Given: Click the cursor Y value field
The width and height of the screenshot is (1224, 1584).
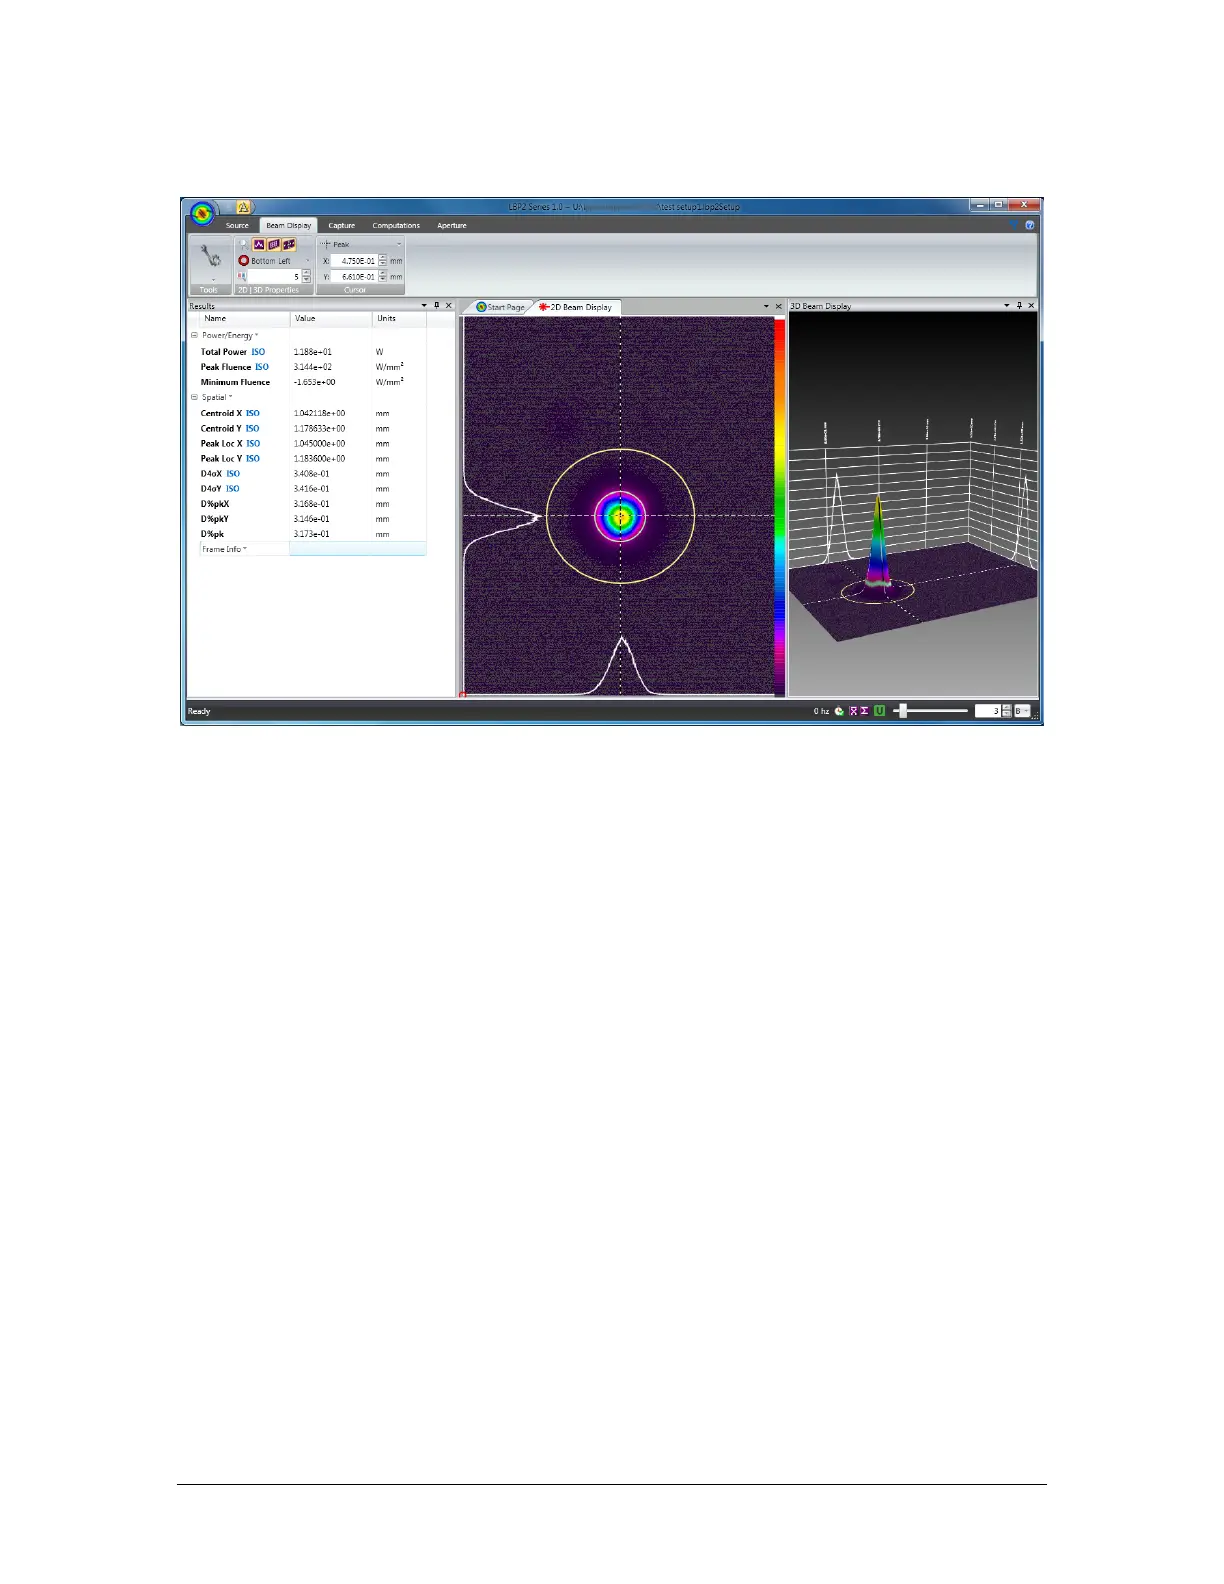Looking at the screenshot, I should click(x=354, y=277).
